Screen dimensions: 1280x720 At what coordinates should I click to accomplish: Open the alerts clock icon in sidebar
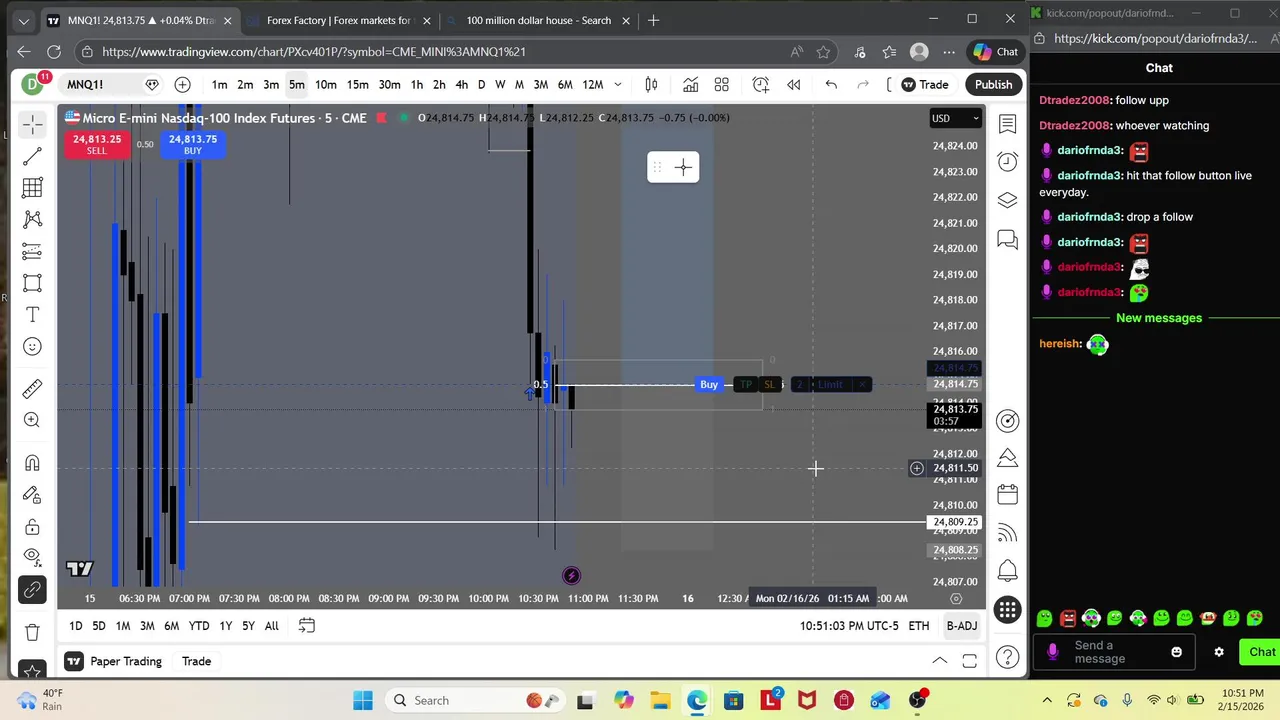click(x=1007, y=162)
